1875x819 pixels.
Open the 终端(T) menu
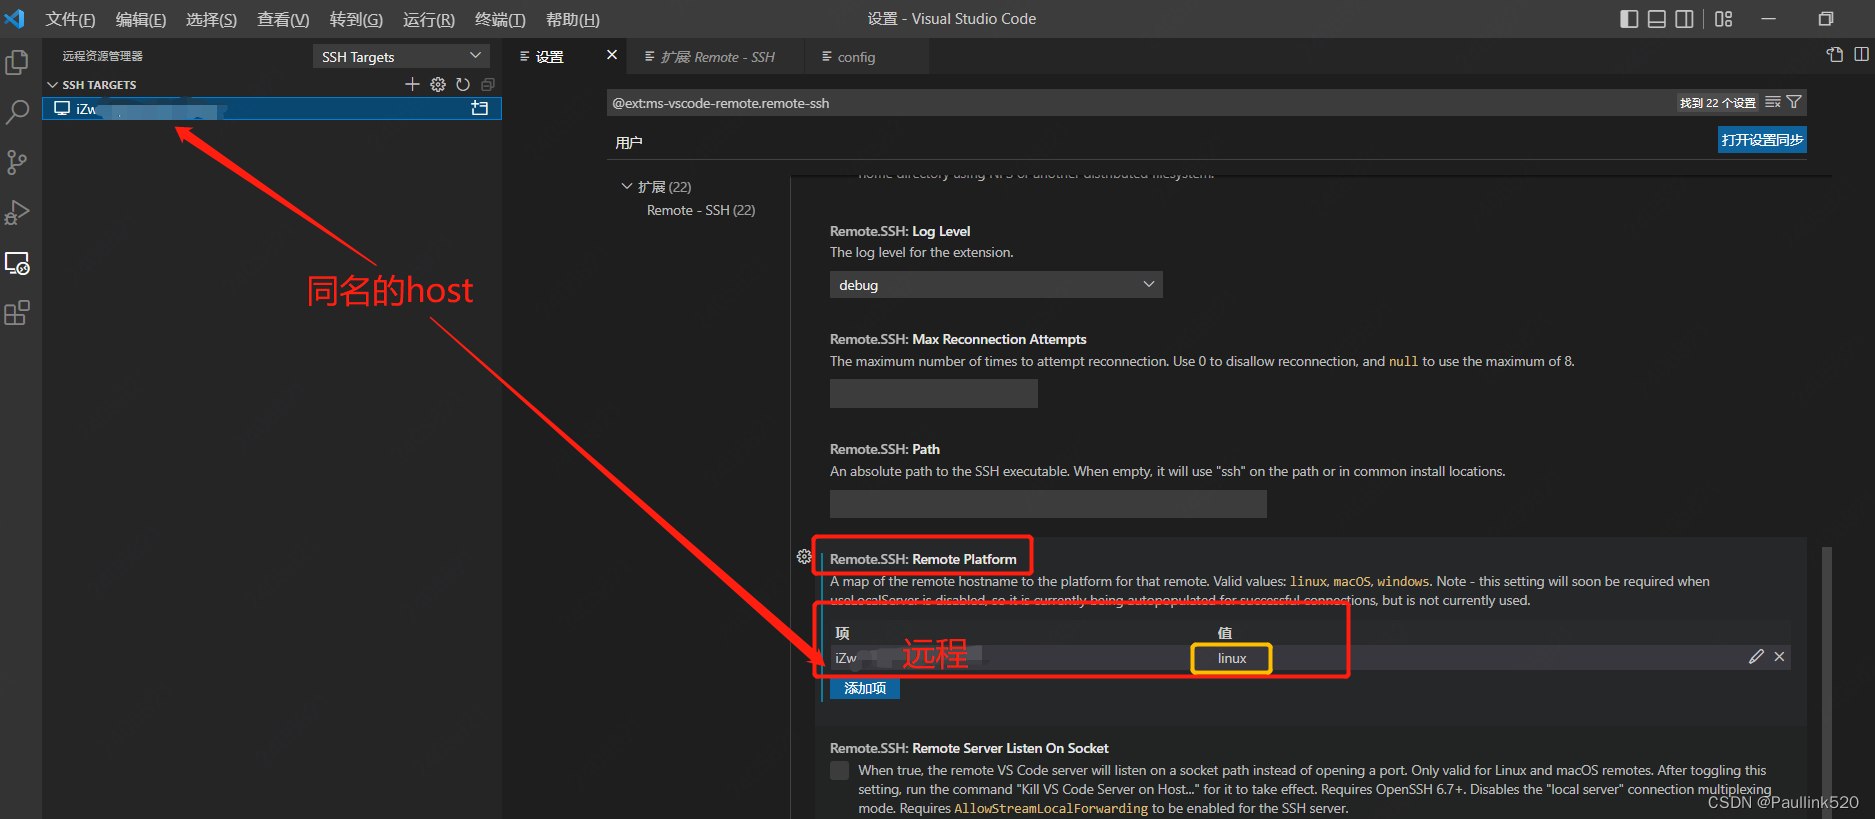(x=500, y=19)
